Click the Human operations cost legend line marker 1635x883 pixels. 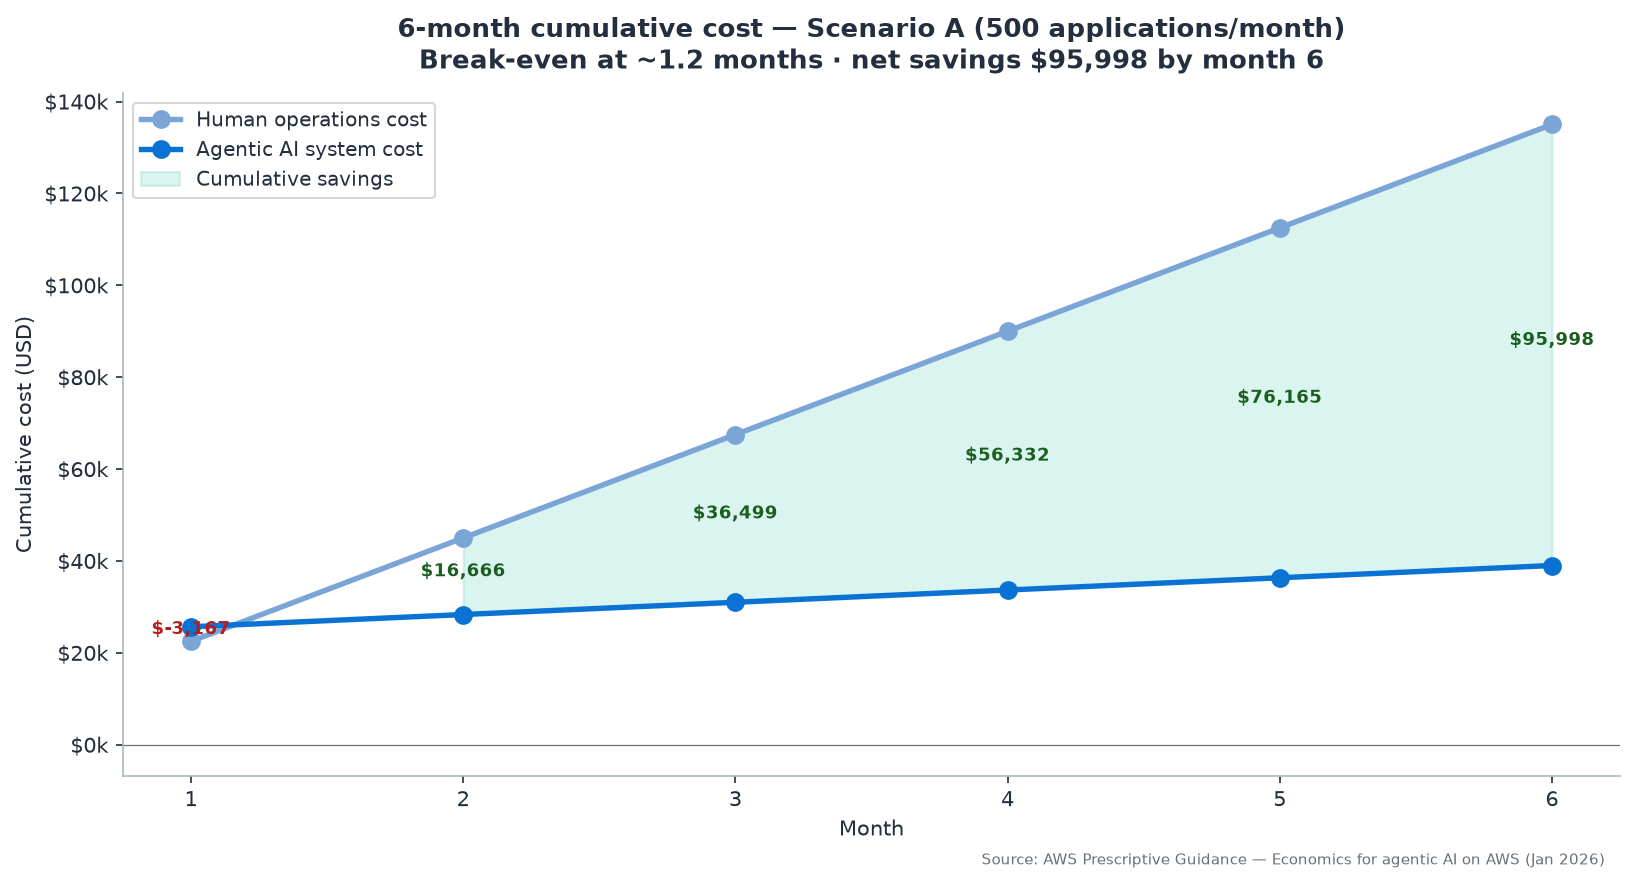tap(161, 120)
